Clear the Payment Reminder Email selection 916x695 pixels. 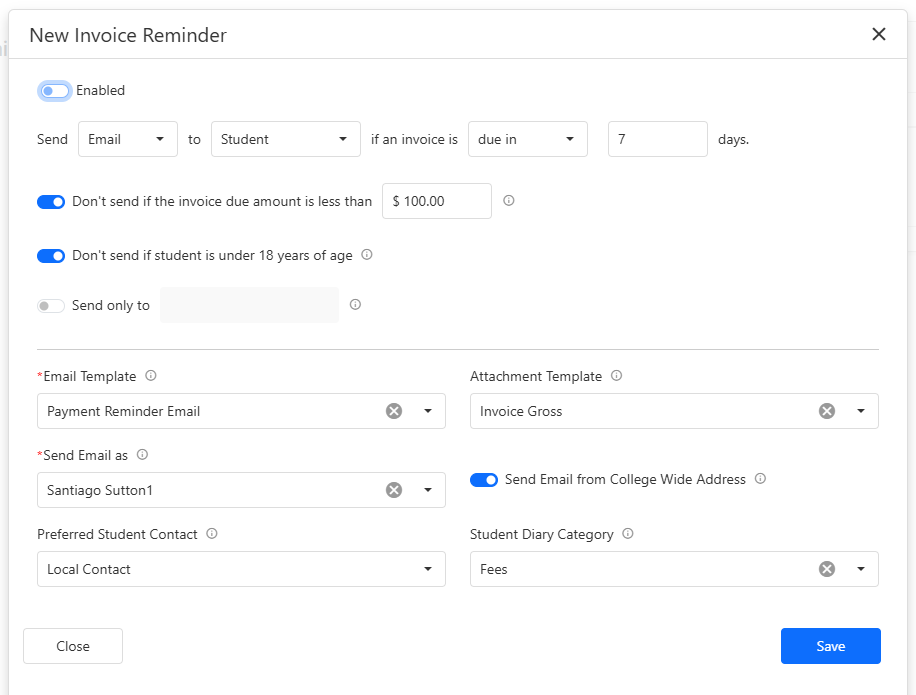pos(394,411)
